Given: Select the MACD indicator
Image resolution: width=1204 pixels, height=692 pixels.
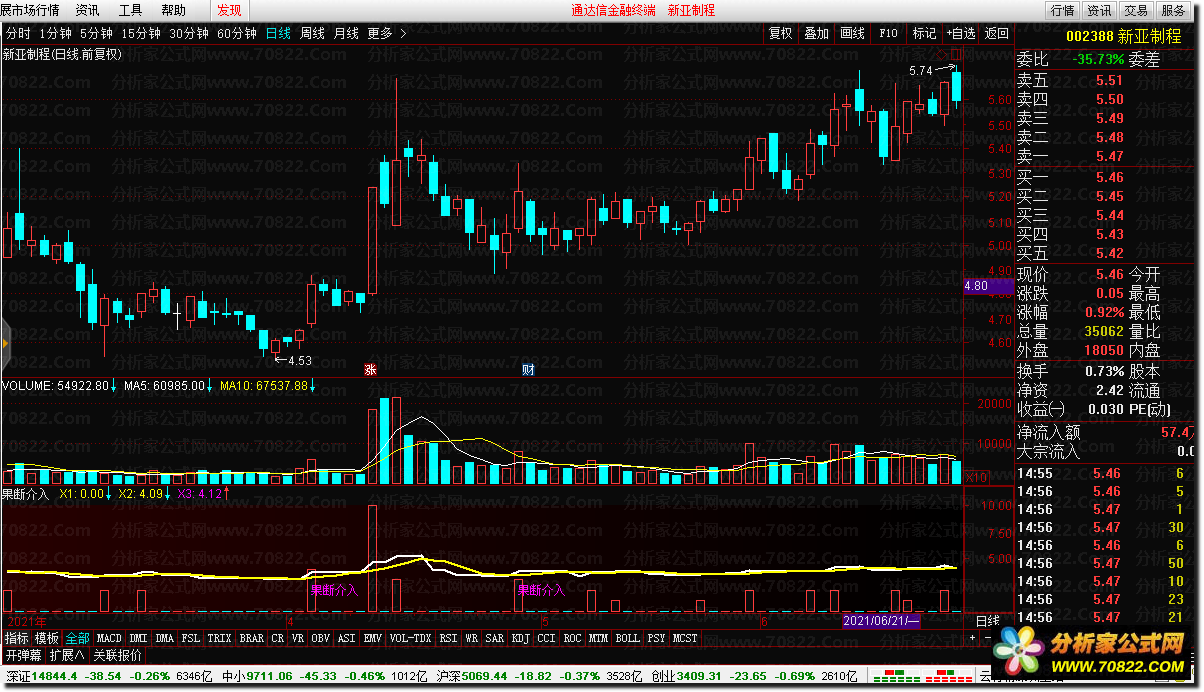Looking at the screenshot, I should 109,638.
